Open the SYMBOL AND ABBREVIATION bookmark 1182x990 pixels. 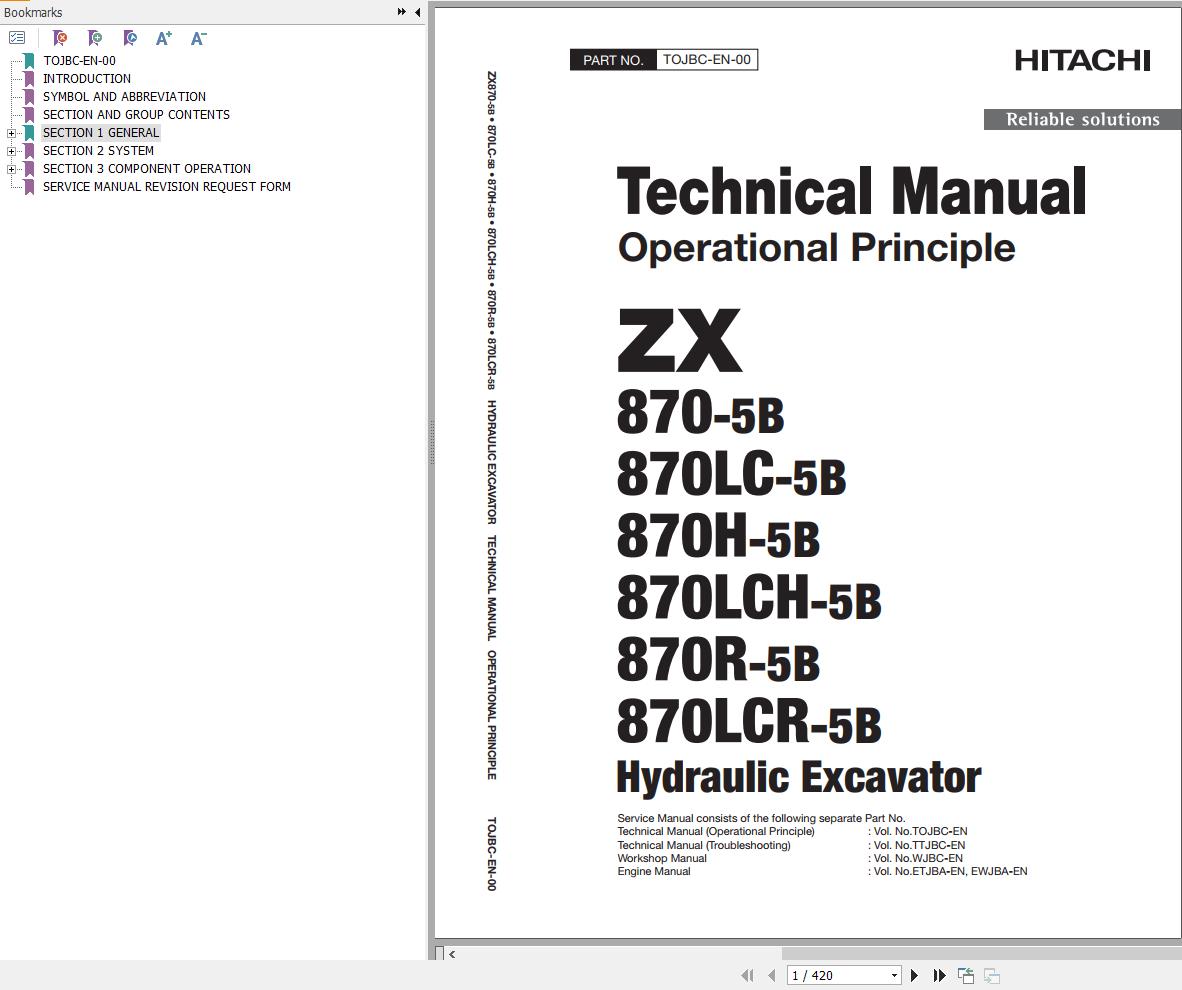click(124, 97)
